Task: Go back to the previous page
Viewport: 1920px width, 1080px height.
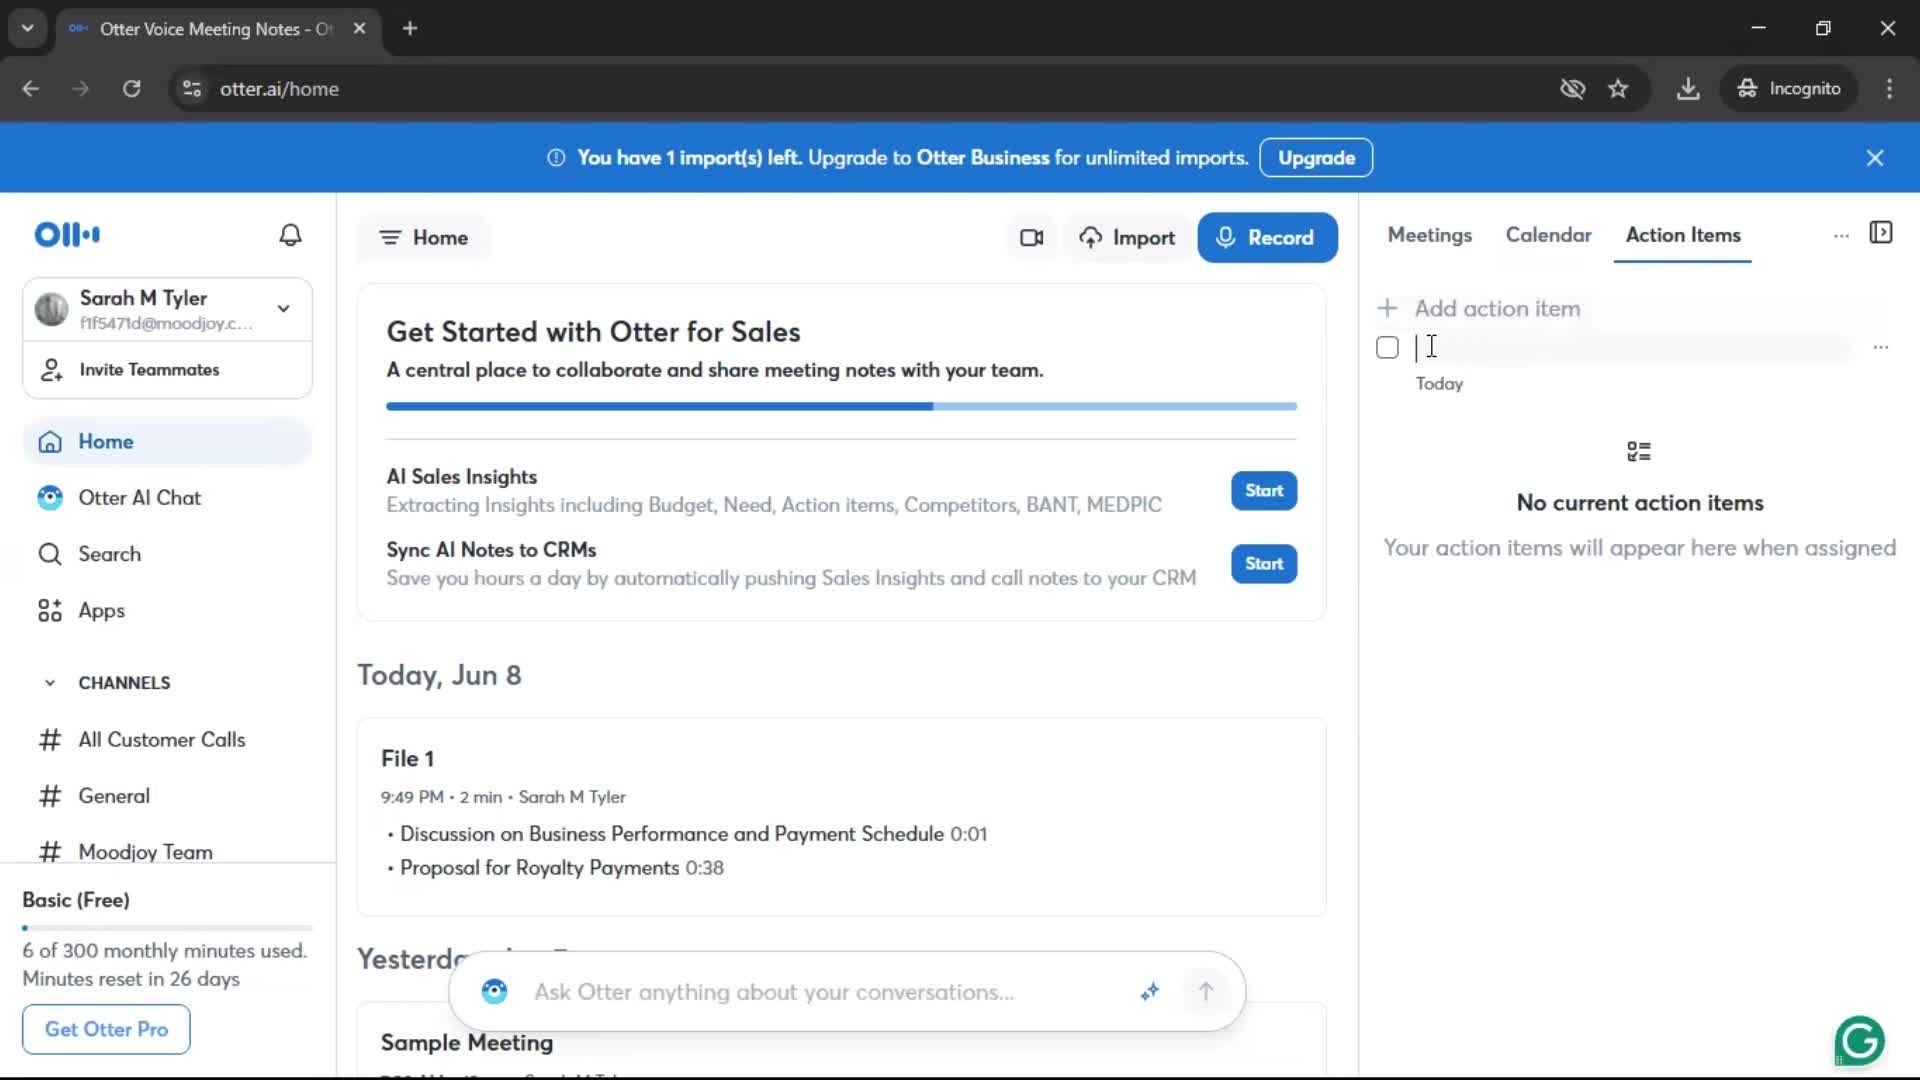Action: pos(31,89)
